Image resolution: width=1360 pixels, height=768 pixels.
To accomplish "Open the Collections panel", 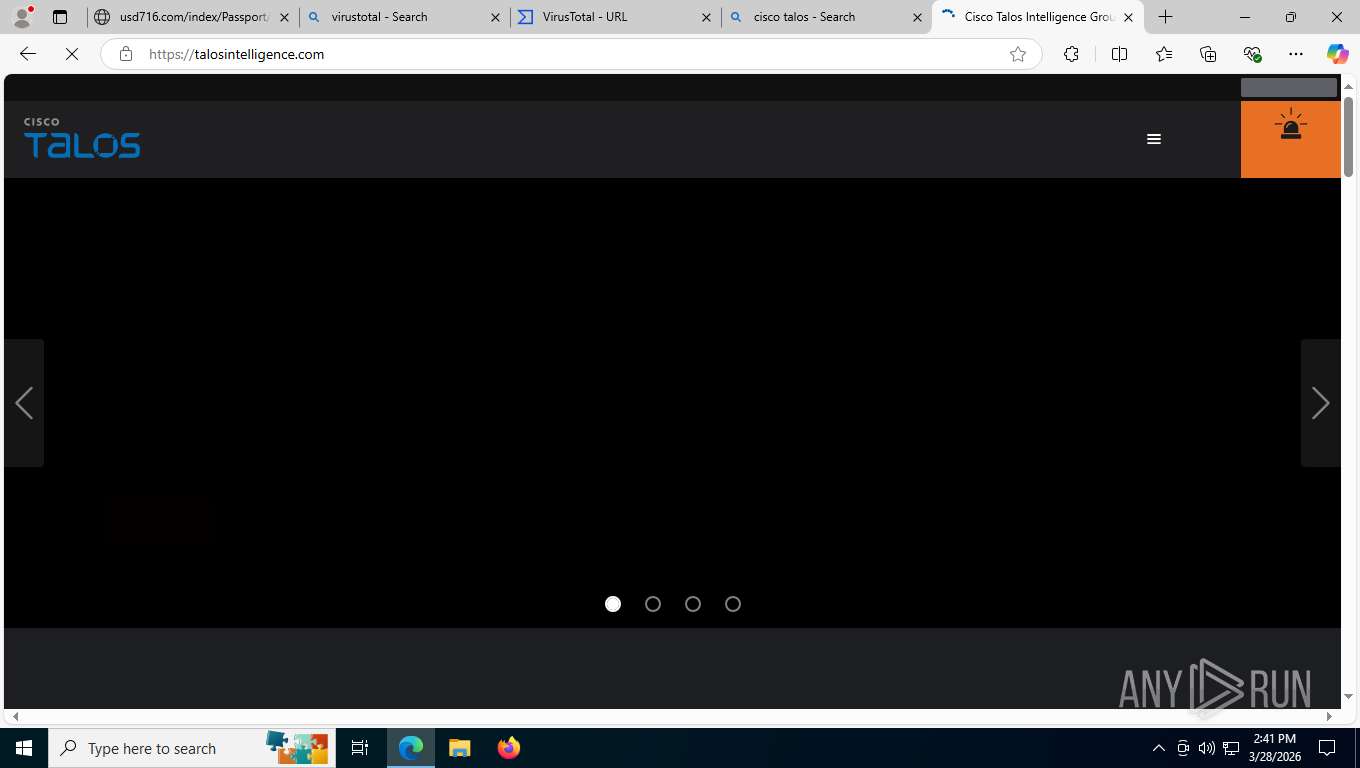I will coord(1208,54).
